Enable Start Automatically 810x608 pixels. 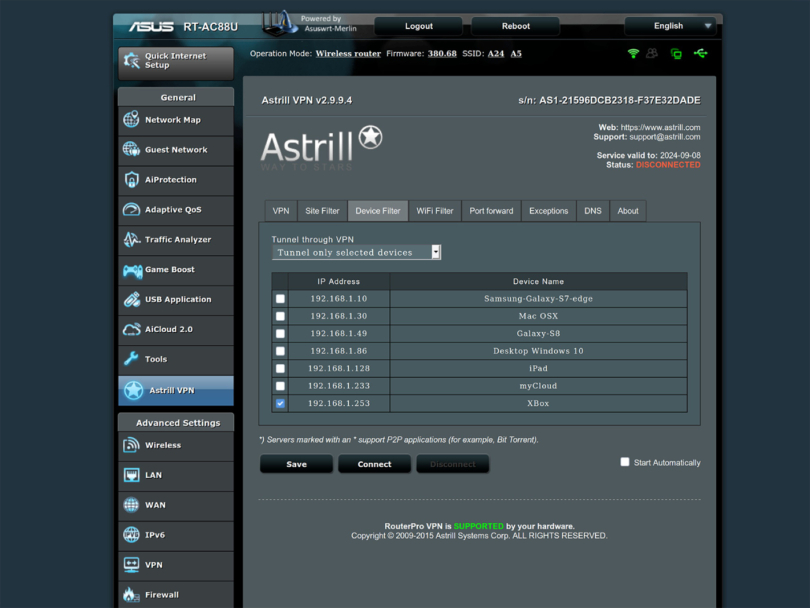pyautogui.click(x=624, y=462)
